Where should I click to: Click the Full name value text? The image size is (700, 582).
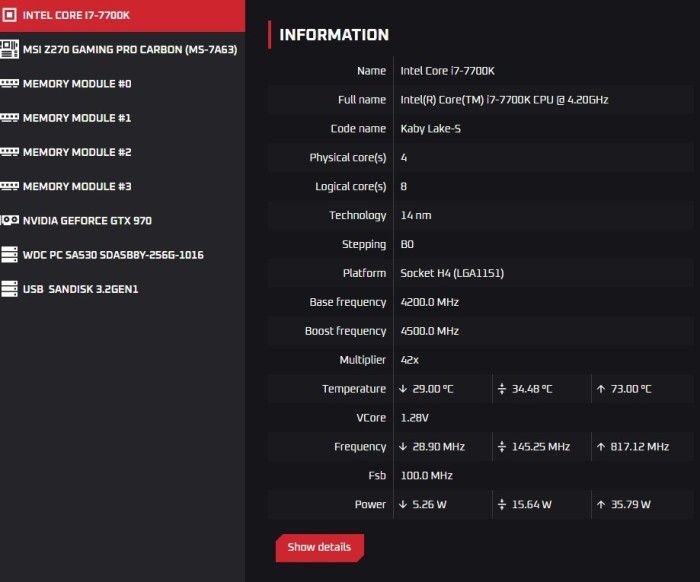[x=504, y=100]
